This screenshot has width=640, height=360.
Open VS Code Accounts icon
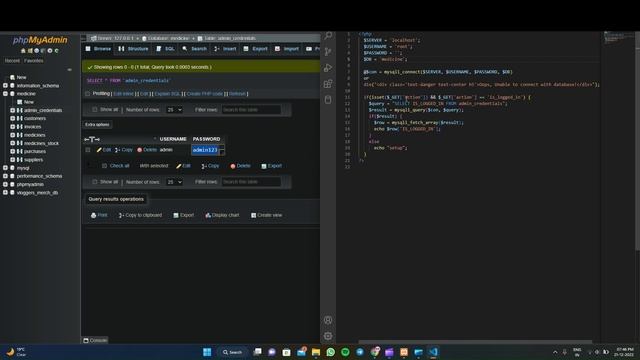pos(328,320)
